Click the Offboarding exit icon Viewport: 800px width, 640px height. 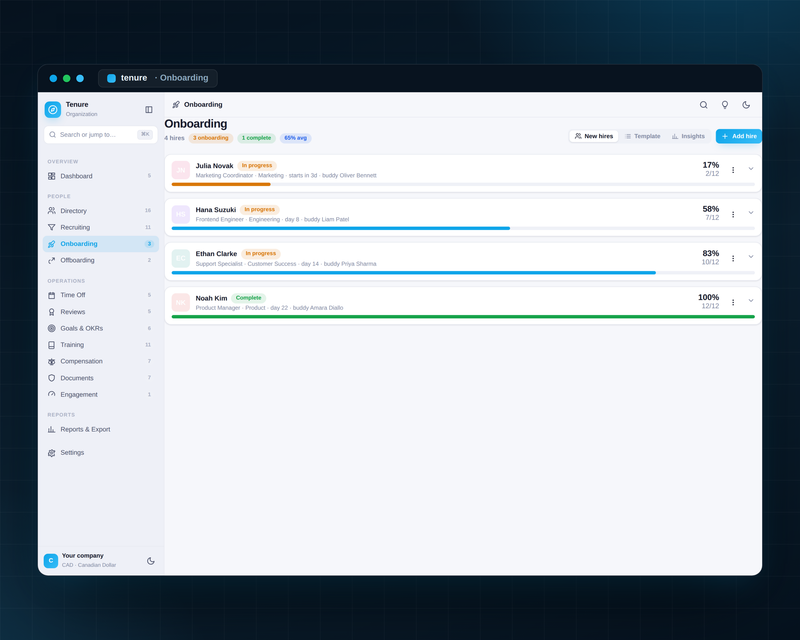[52, 260]
